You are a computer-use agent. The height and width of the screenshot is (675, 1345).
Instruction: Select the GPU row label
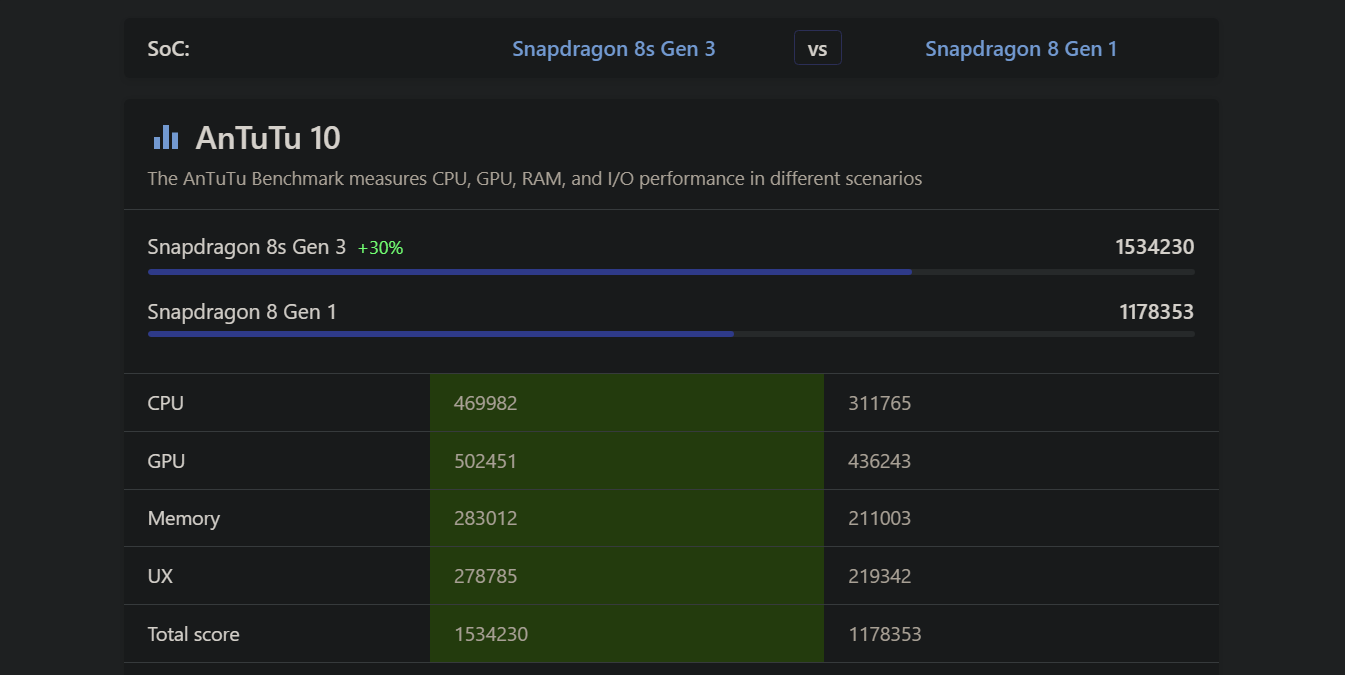(x=166, y=461)
